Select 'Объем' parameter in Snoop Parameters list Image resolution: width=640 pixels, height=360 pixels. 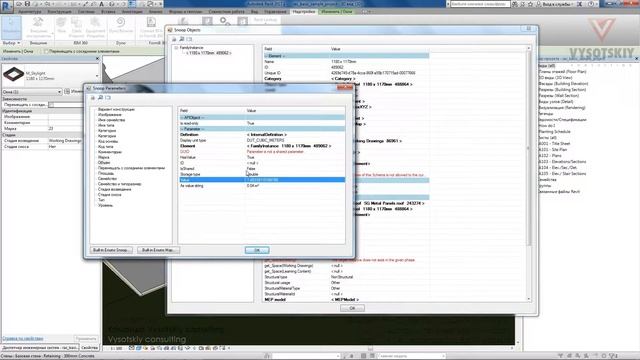pyautogui.click(x=104, y=162)
